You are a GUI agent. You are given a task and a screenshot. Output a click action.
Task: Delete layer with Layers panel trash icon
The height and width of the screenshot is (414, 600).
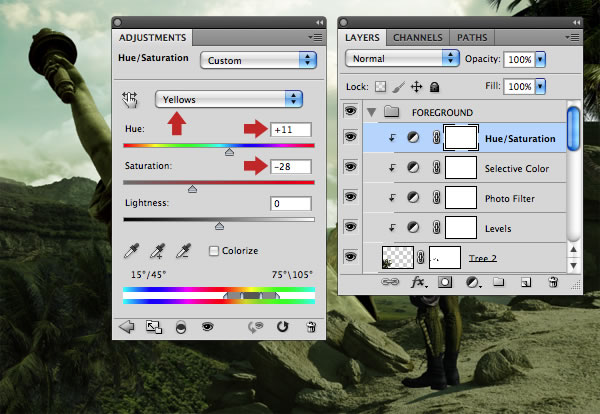pos(553,283)
